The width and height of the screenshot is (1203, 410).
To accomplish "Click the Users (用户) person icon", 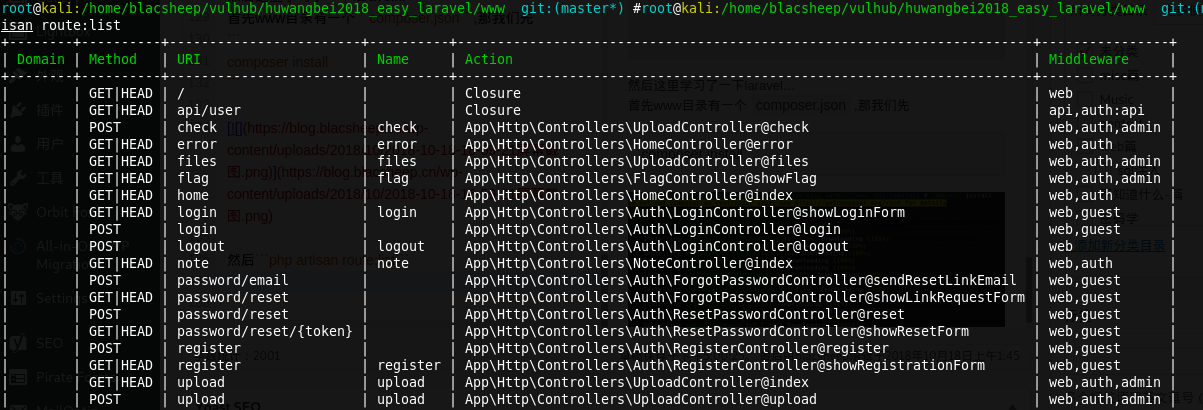I will coord(19,144).
